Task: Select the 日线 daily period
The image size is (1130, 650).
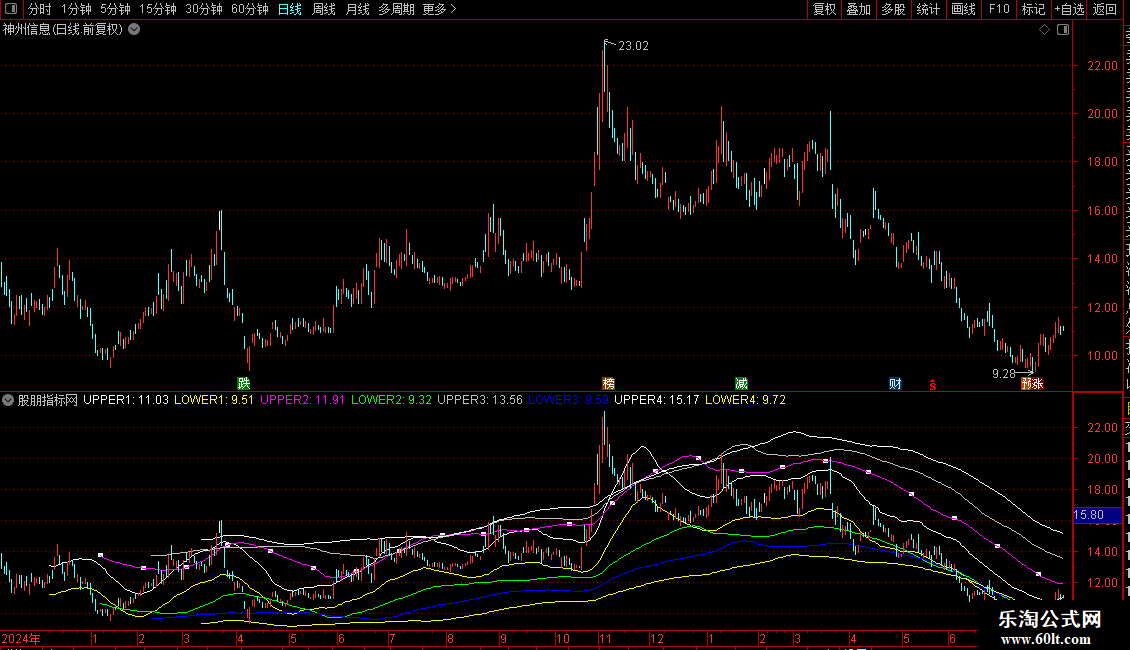Action: 290,9
